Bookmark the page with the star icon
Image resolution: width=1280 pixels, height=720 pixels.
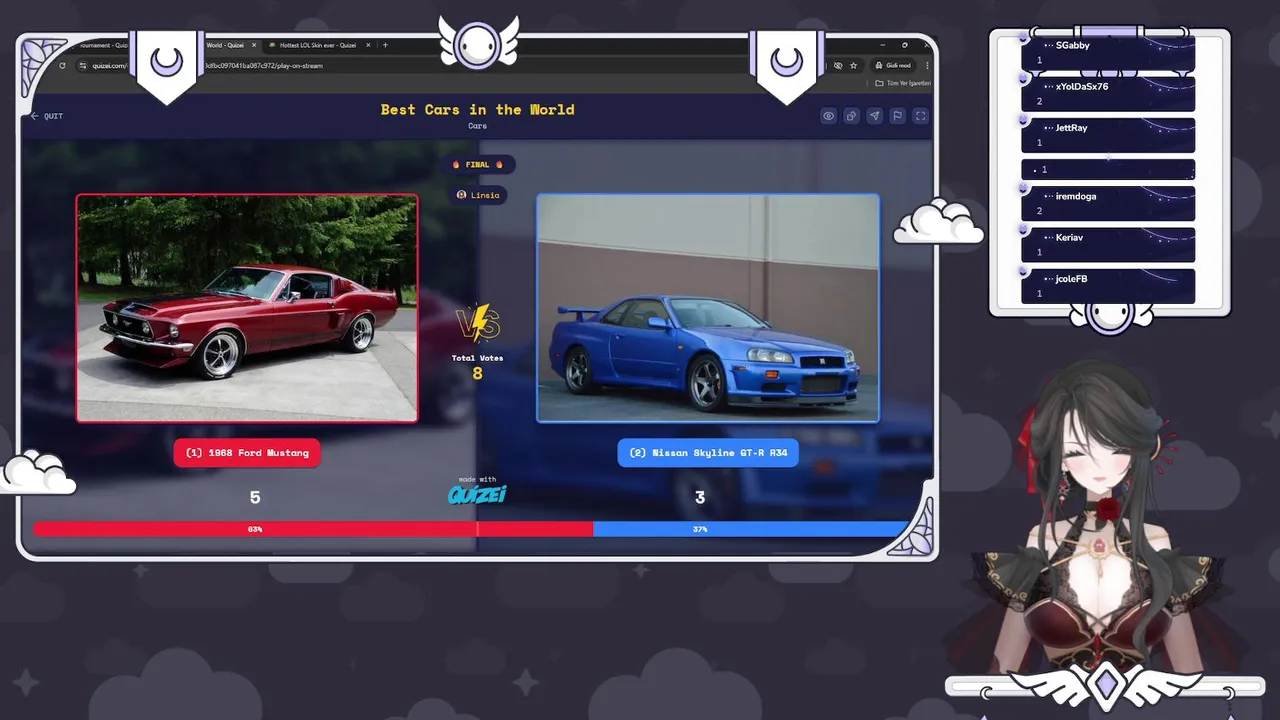click(x=853, y=66)
